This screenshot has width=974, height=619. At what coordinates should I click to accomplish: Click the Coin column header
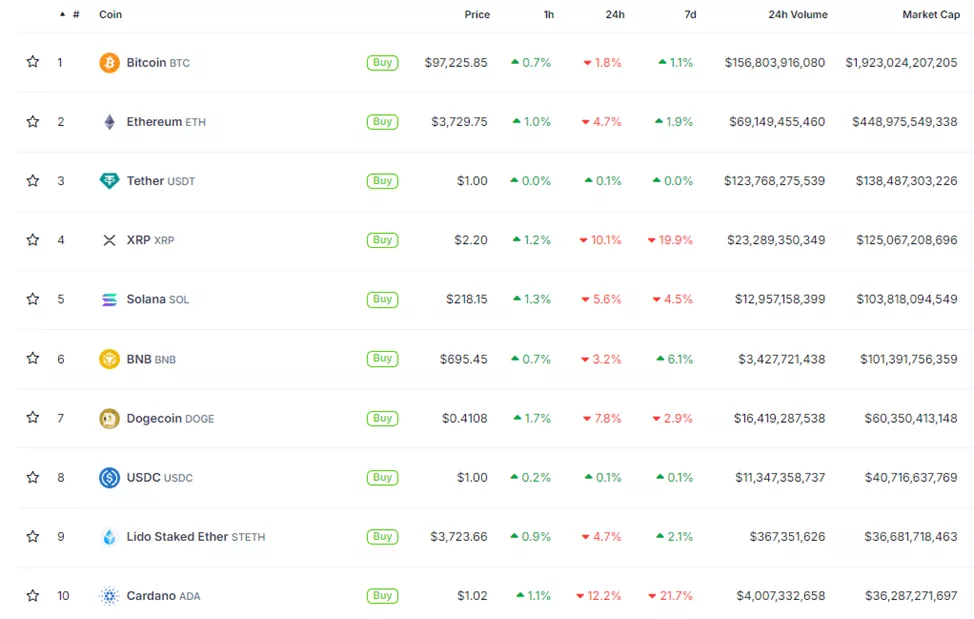tap(110, 15)
